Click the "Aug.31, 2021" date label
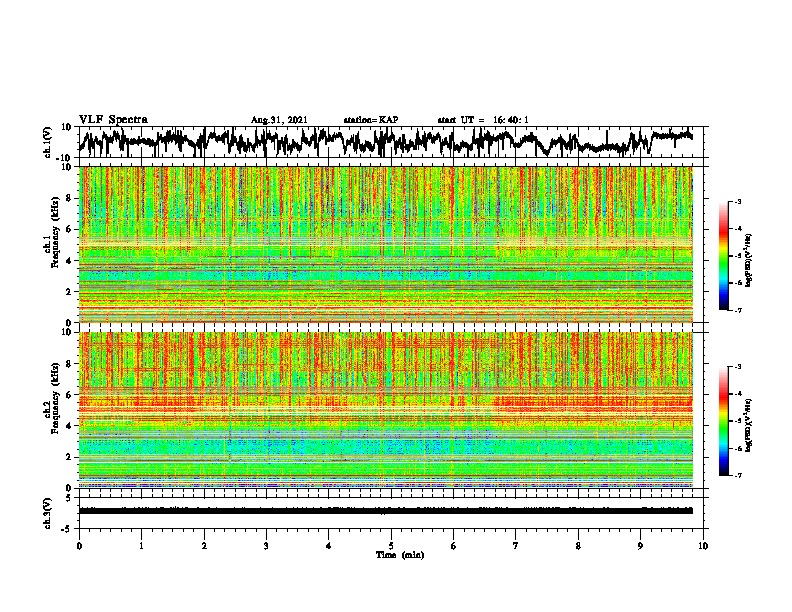 [279, 120]
